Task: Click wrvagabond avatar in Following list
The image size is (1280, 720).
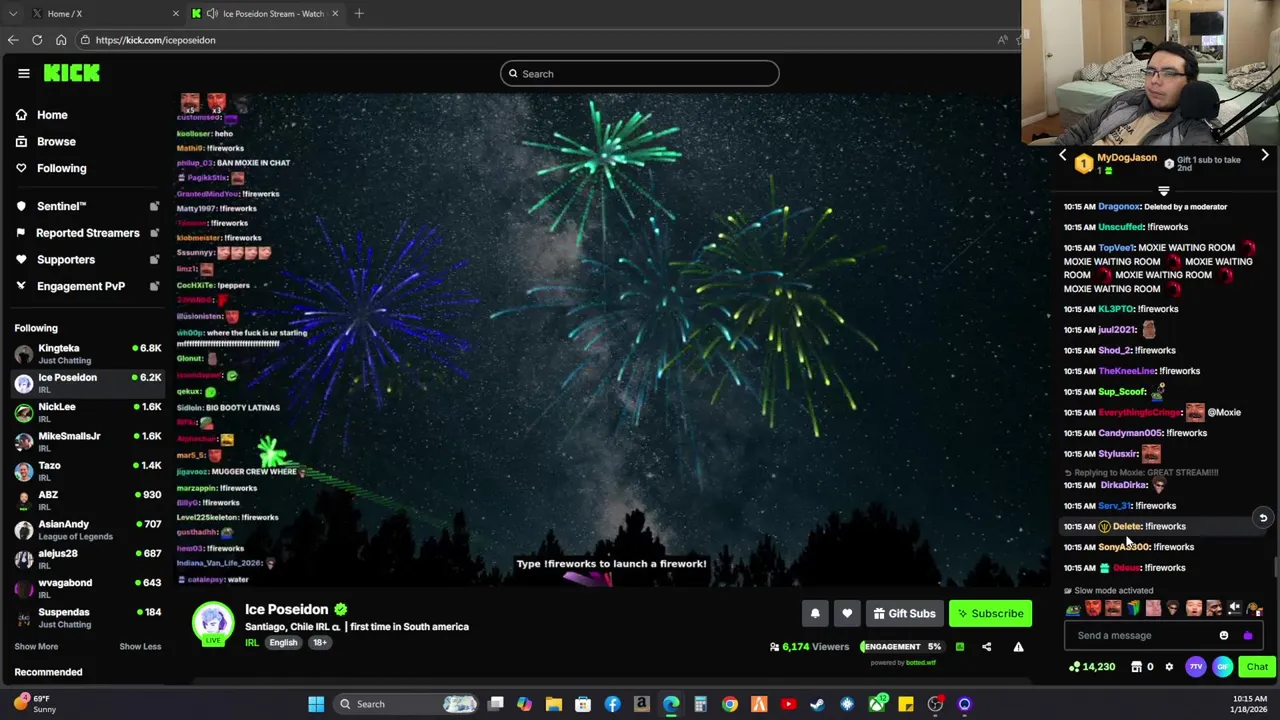Action: [x=24, y=588]
